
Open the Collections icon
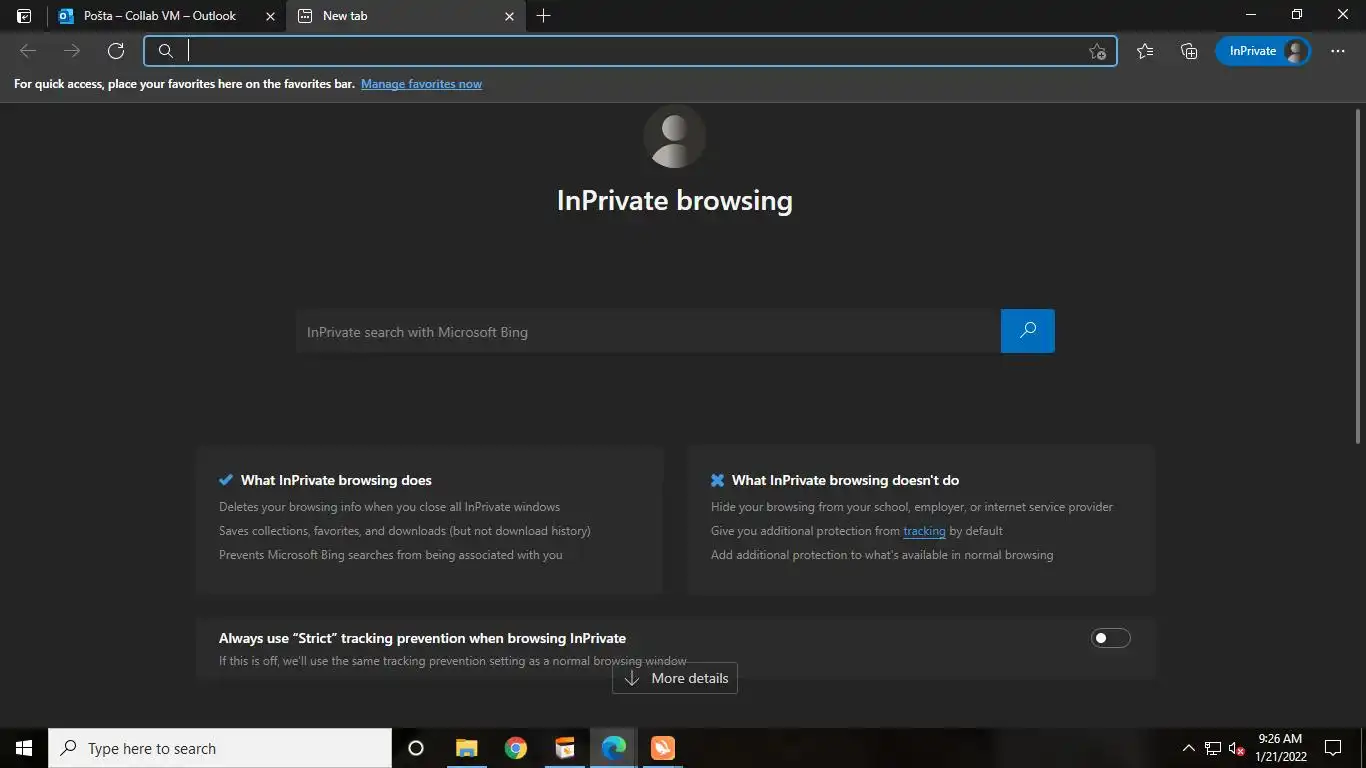click(x=1189, y=51)
